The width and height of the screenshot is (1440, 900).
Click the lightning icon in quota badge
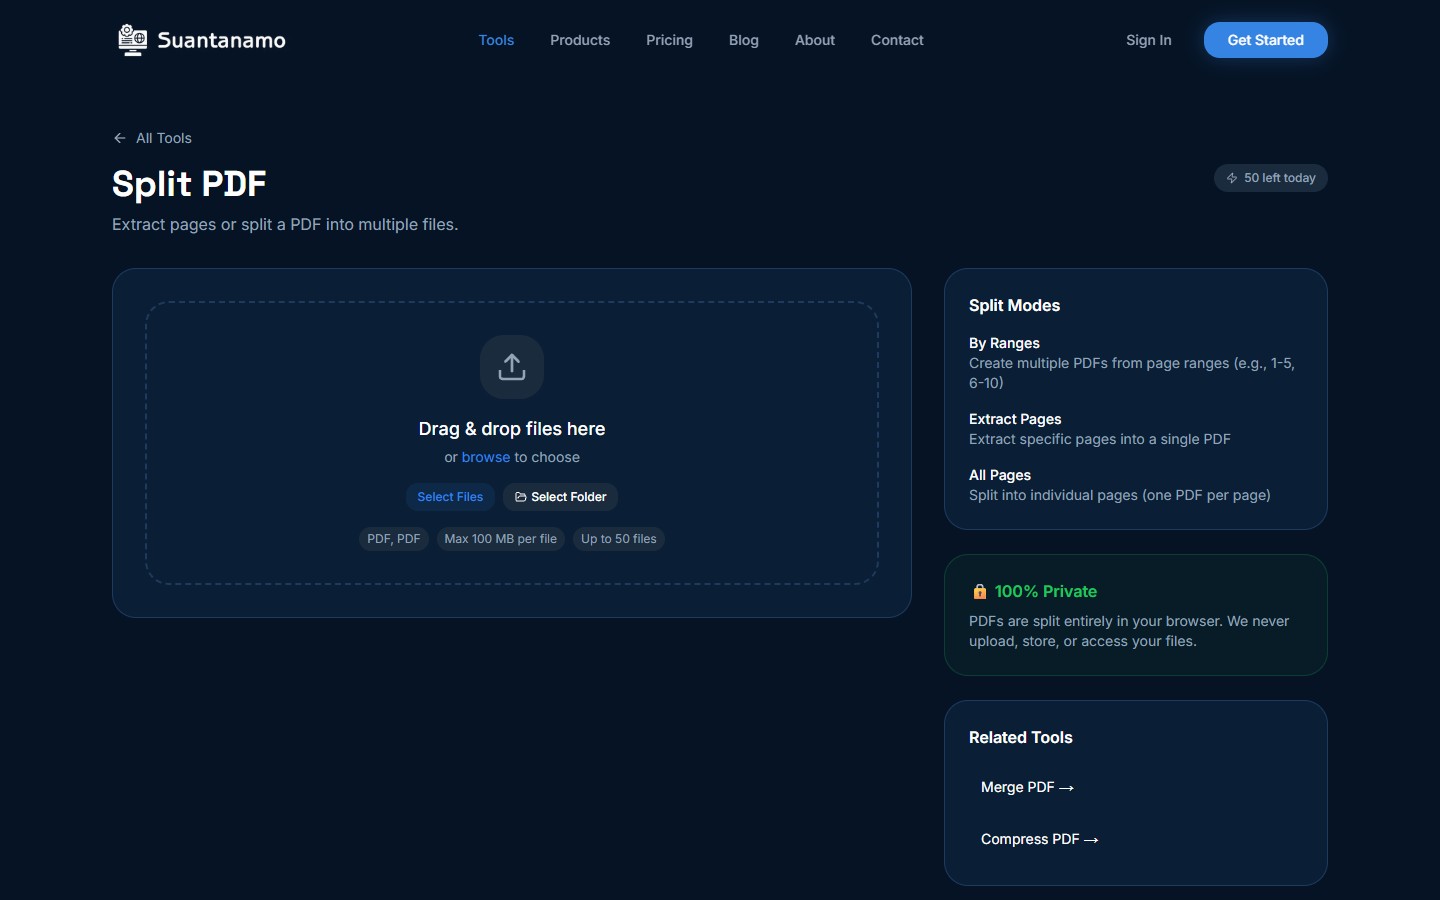1232,178
